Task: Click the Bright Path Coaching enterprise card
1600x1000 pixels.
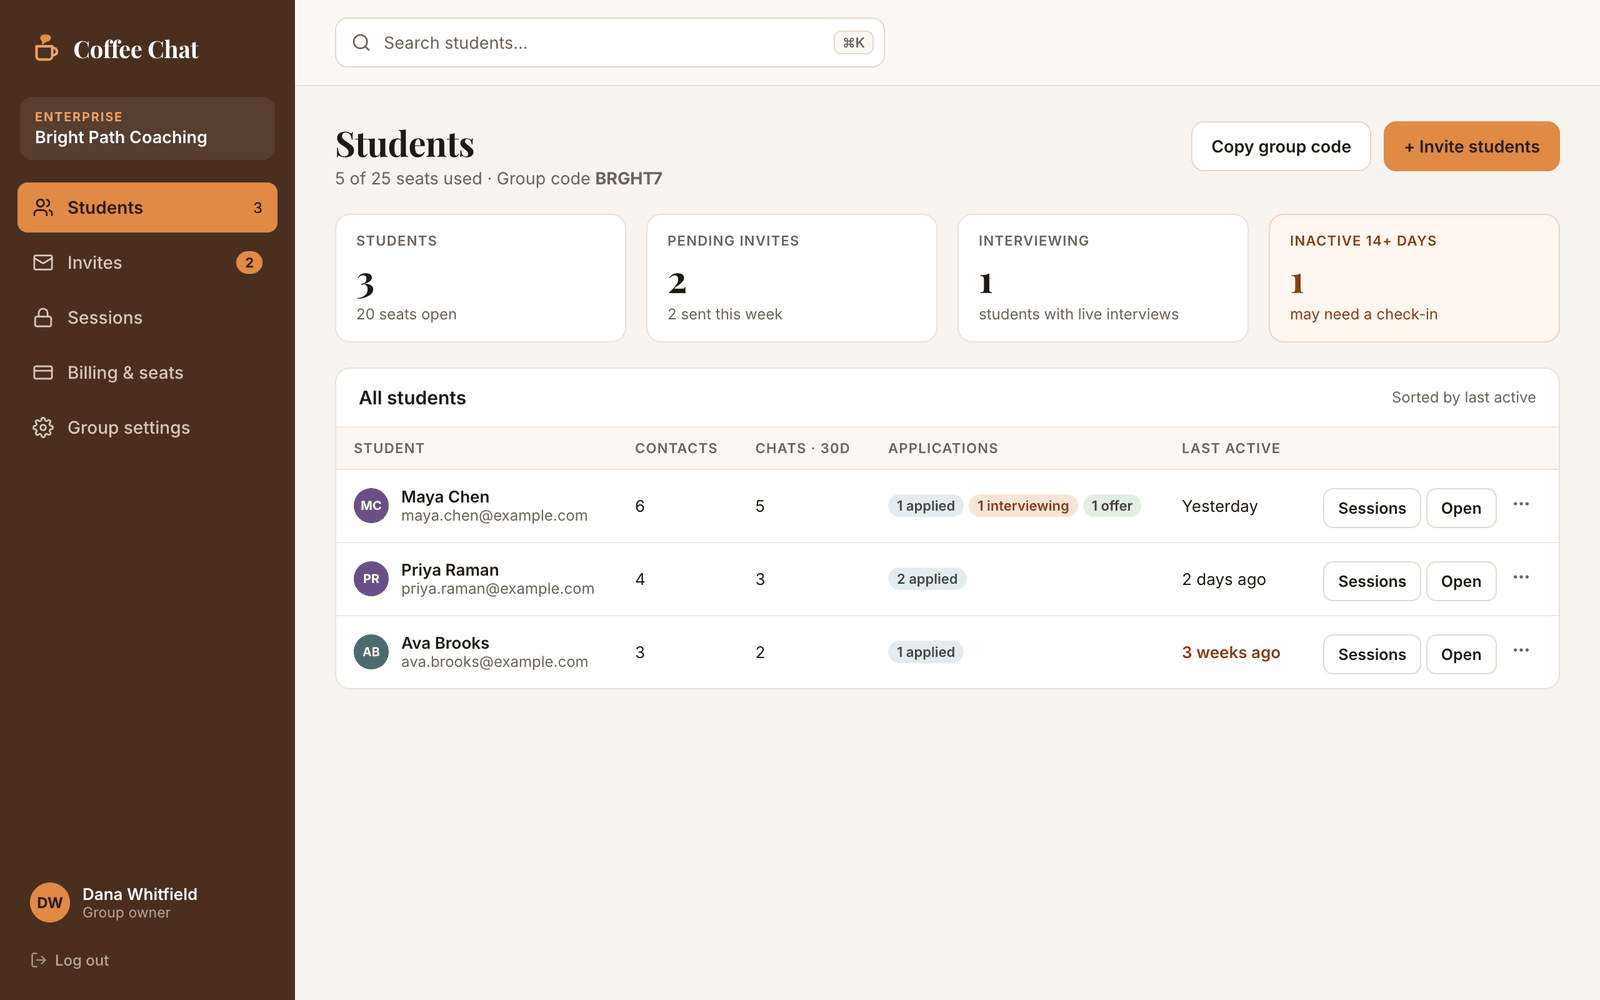Action: click(x=147, y=128)
